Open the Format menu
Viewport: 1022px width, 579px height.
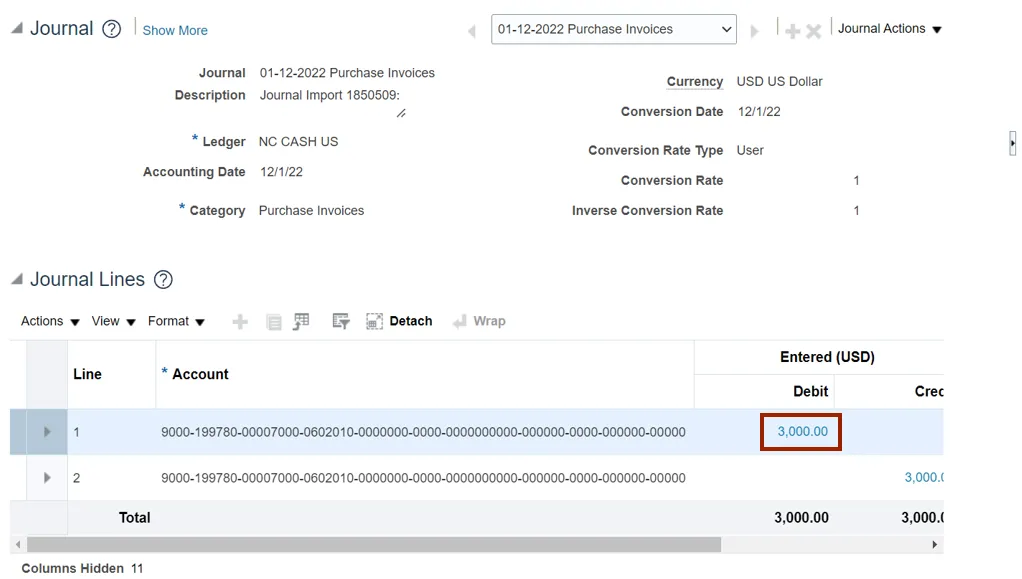tap(176, 322)
